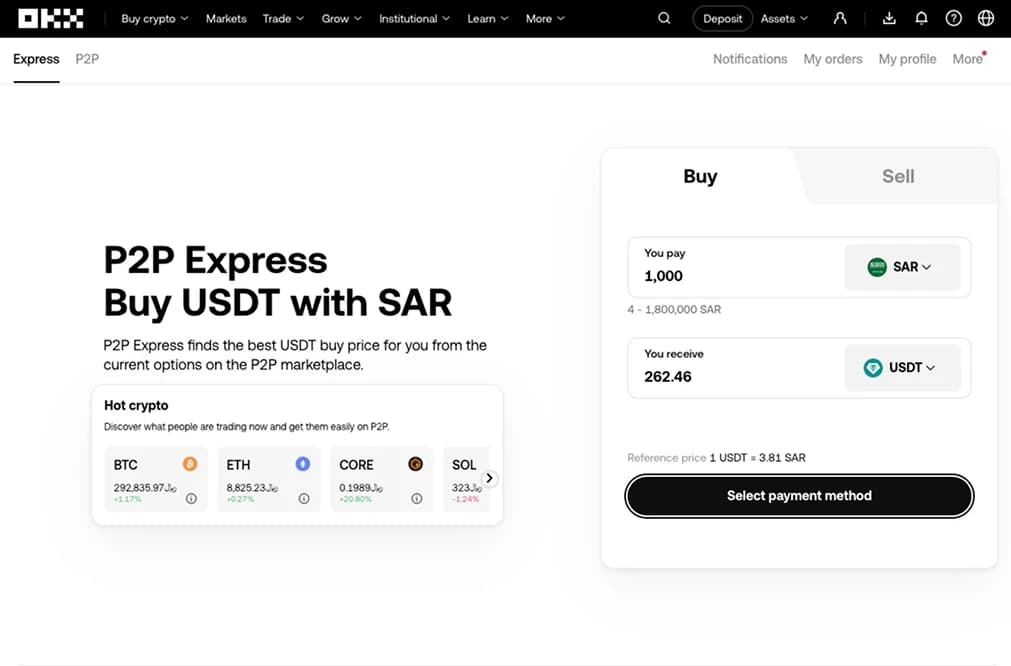Open the notifications bell icon
Viewport: 1011px width, 666px height.
click(921, 18)
